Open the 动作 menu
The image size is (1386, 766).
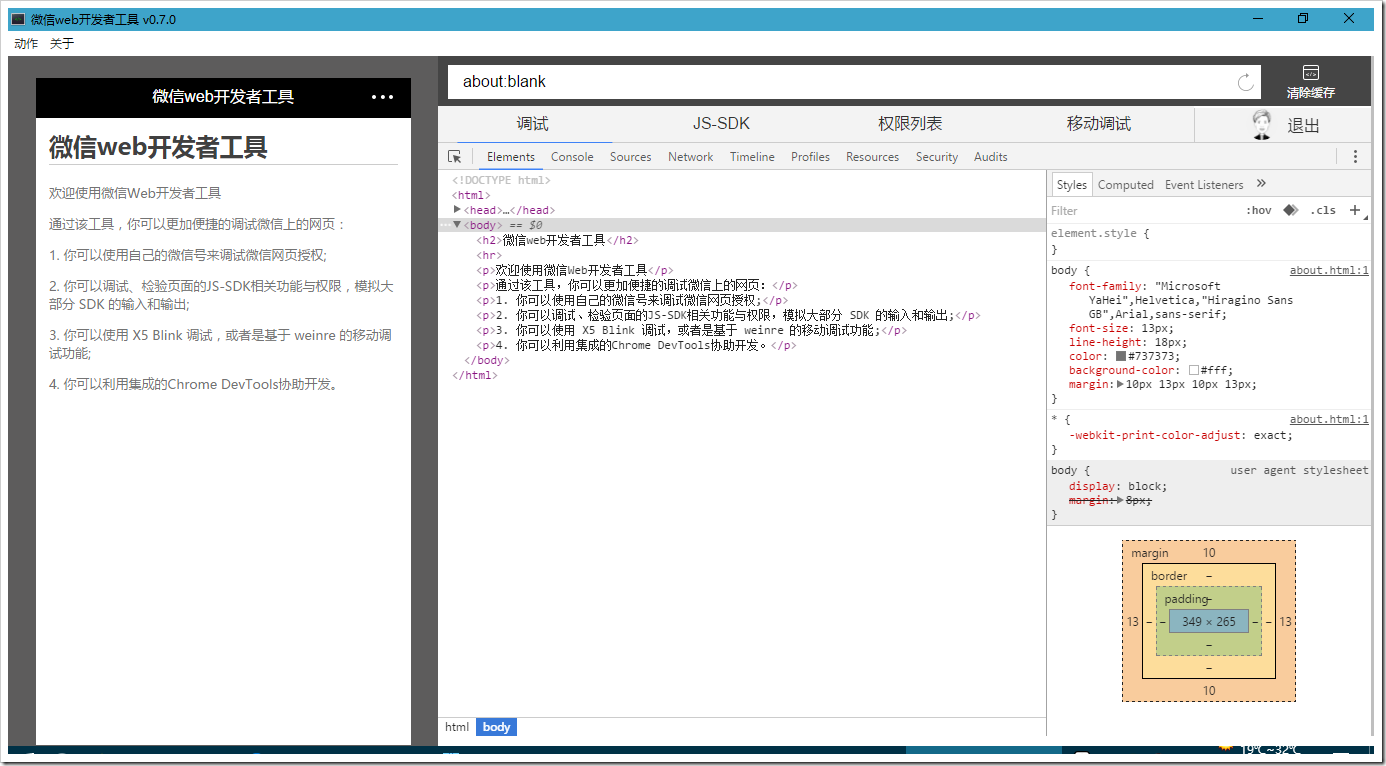(26, 44)
